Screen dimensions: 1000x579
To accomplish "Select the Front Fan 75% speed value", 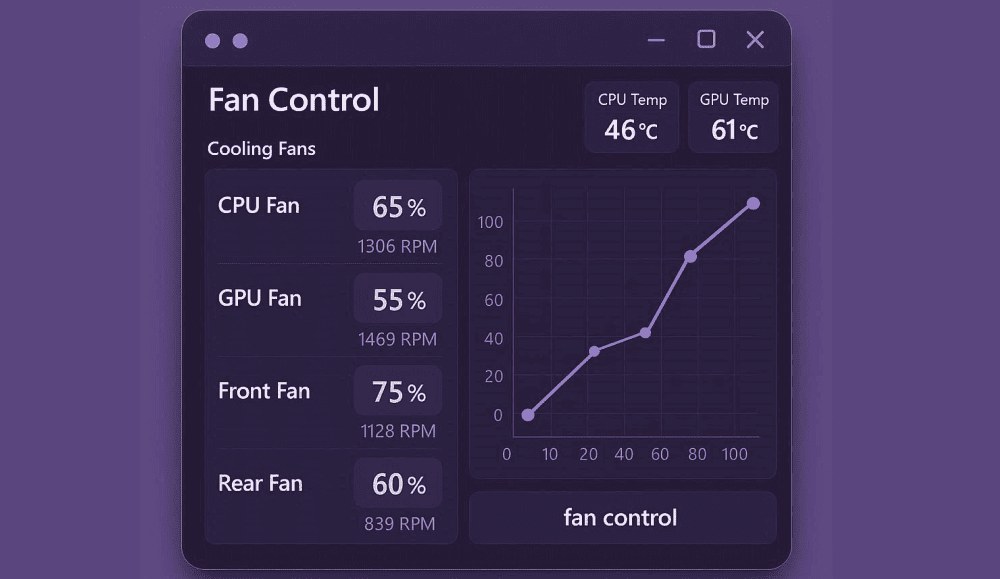I will (398, 392).
